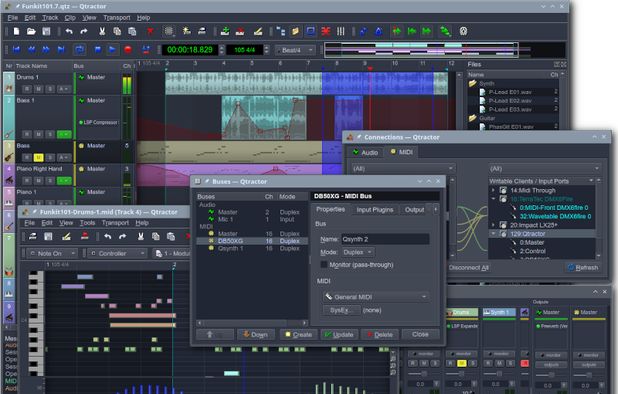The image size is (618, 394).
Task: Open Track Properties with the pencil icon
Action: pos(258,31)
